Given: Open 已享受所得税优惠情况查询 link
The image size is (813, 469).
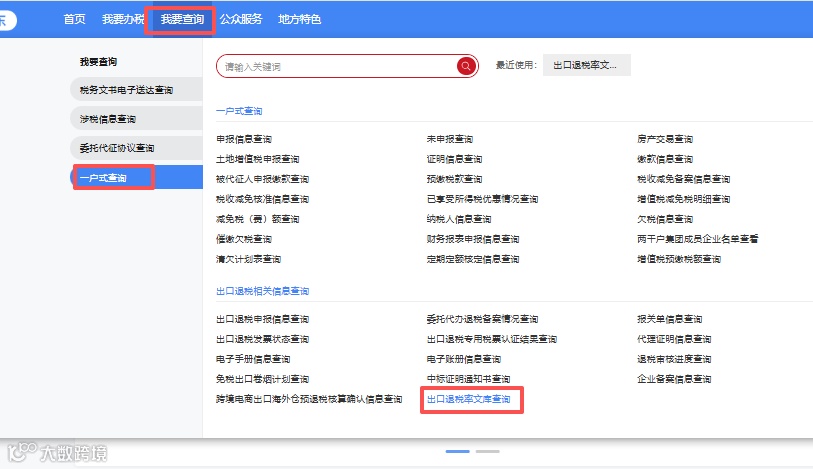Looking at the screenshot, I should pos(482,199).
